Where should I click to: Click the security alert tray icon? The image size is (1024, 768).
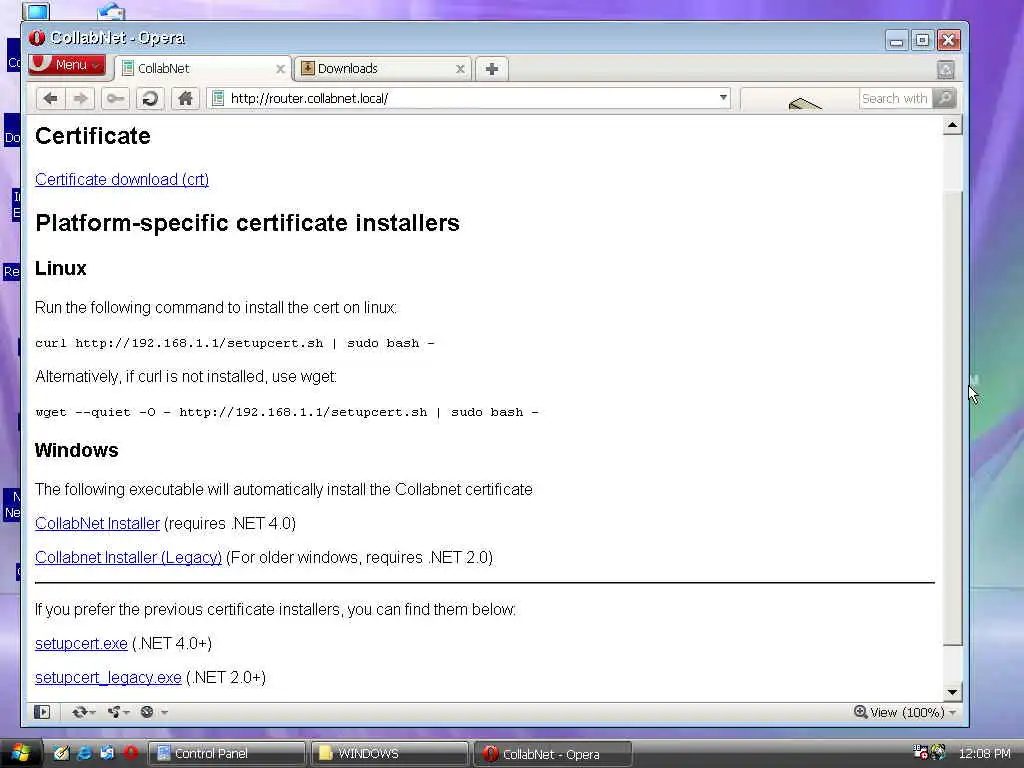click(920, 753)
